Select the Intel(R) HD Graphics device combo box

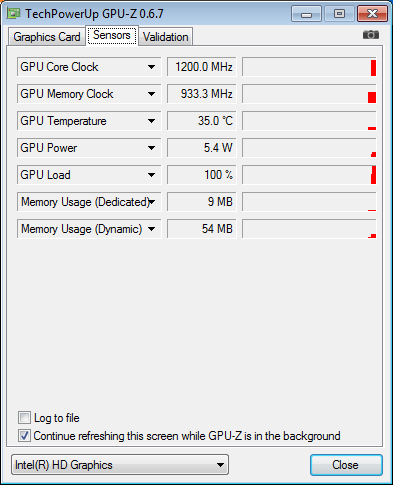coord(120,465)
